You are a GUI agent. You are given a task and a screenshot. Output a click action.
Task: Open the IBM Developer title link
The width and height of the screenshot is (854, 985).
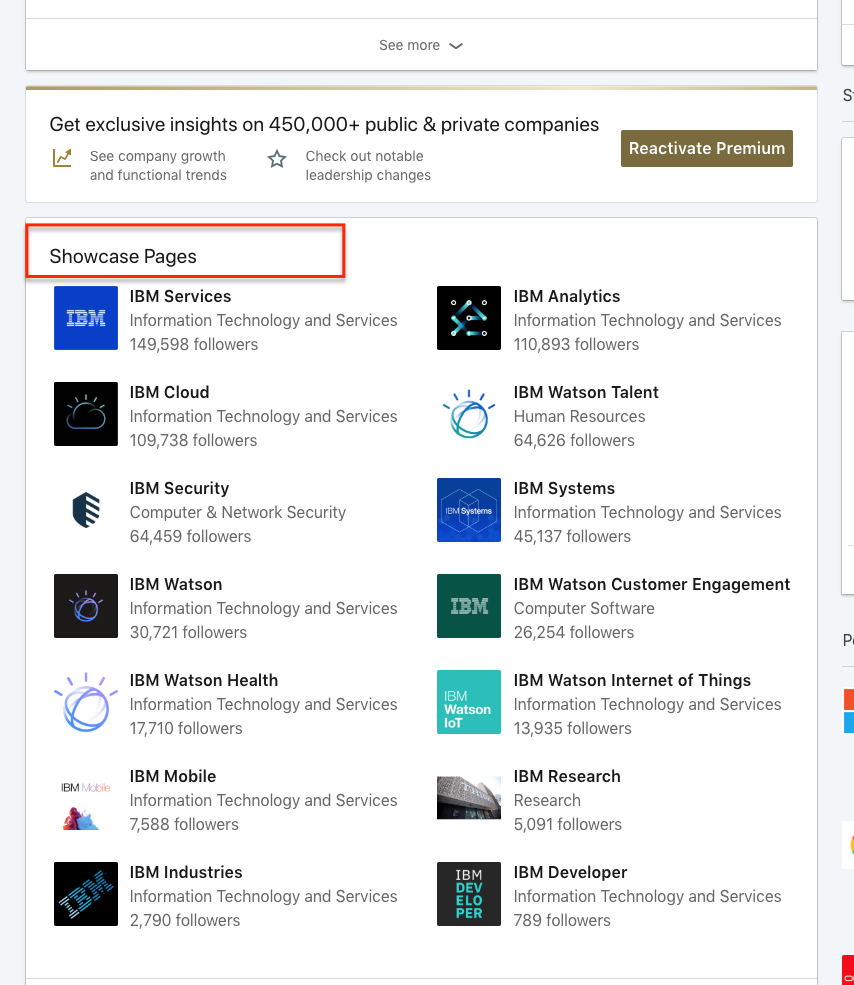(571, 873)
